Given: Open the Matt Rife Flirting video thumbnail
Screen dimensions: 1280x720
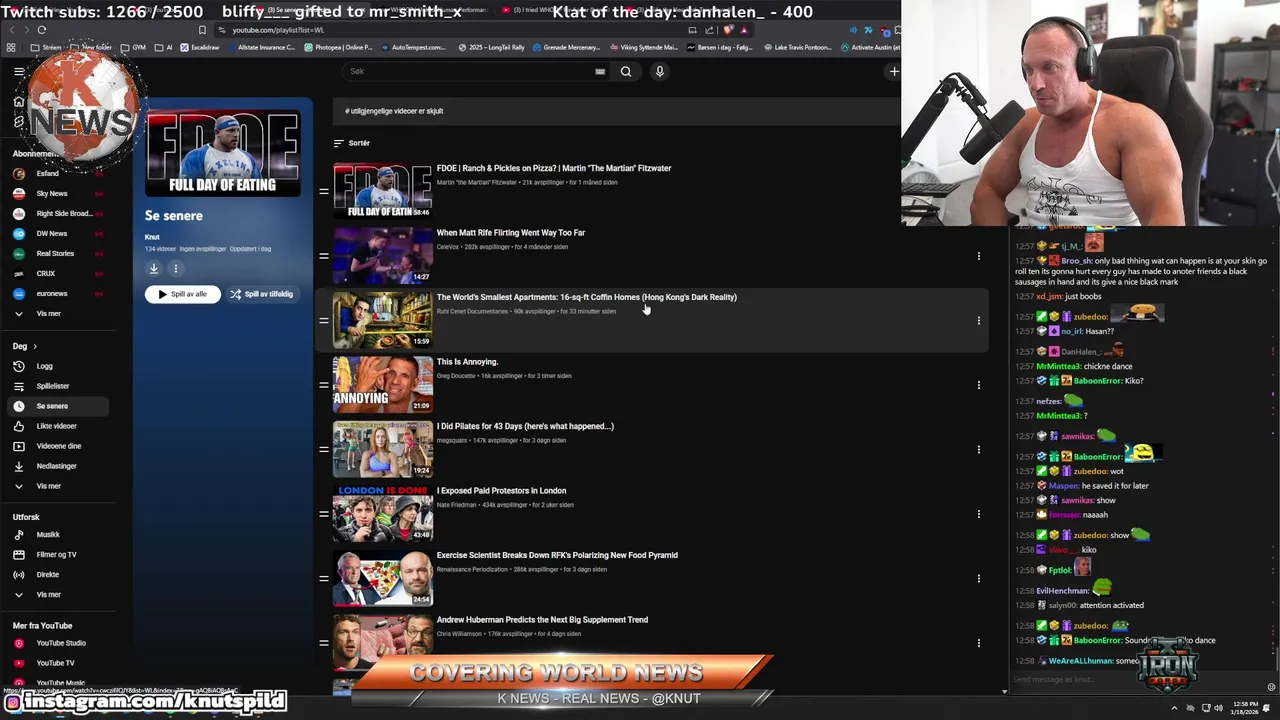Looking at the screenshot, I should tap(383, 255).
